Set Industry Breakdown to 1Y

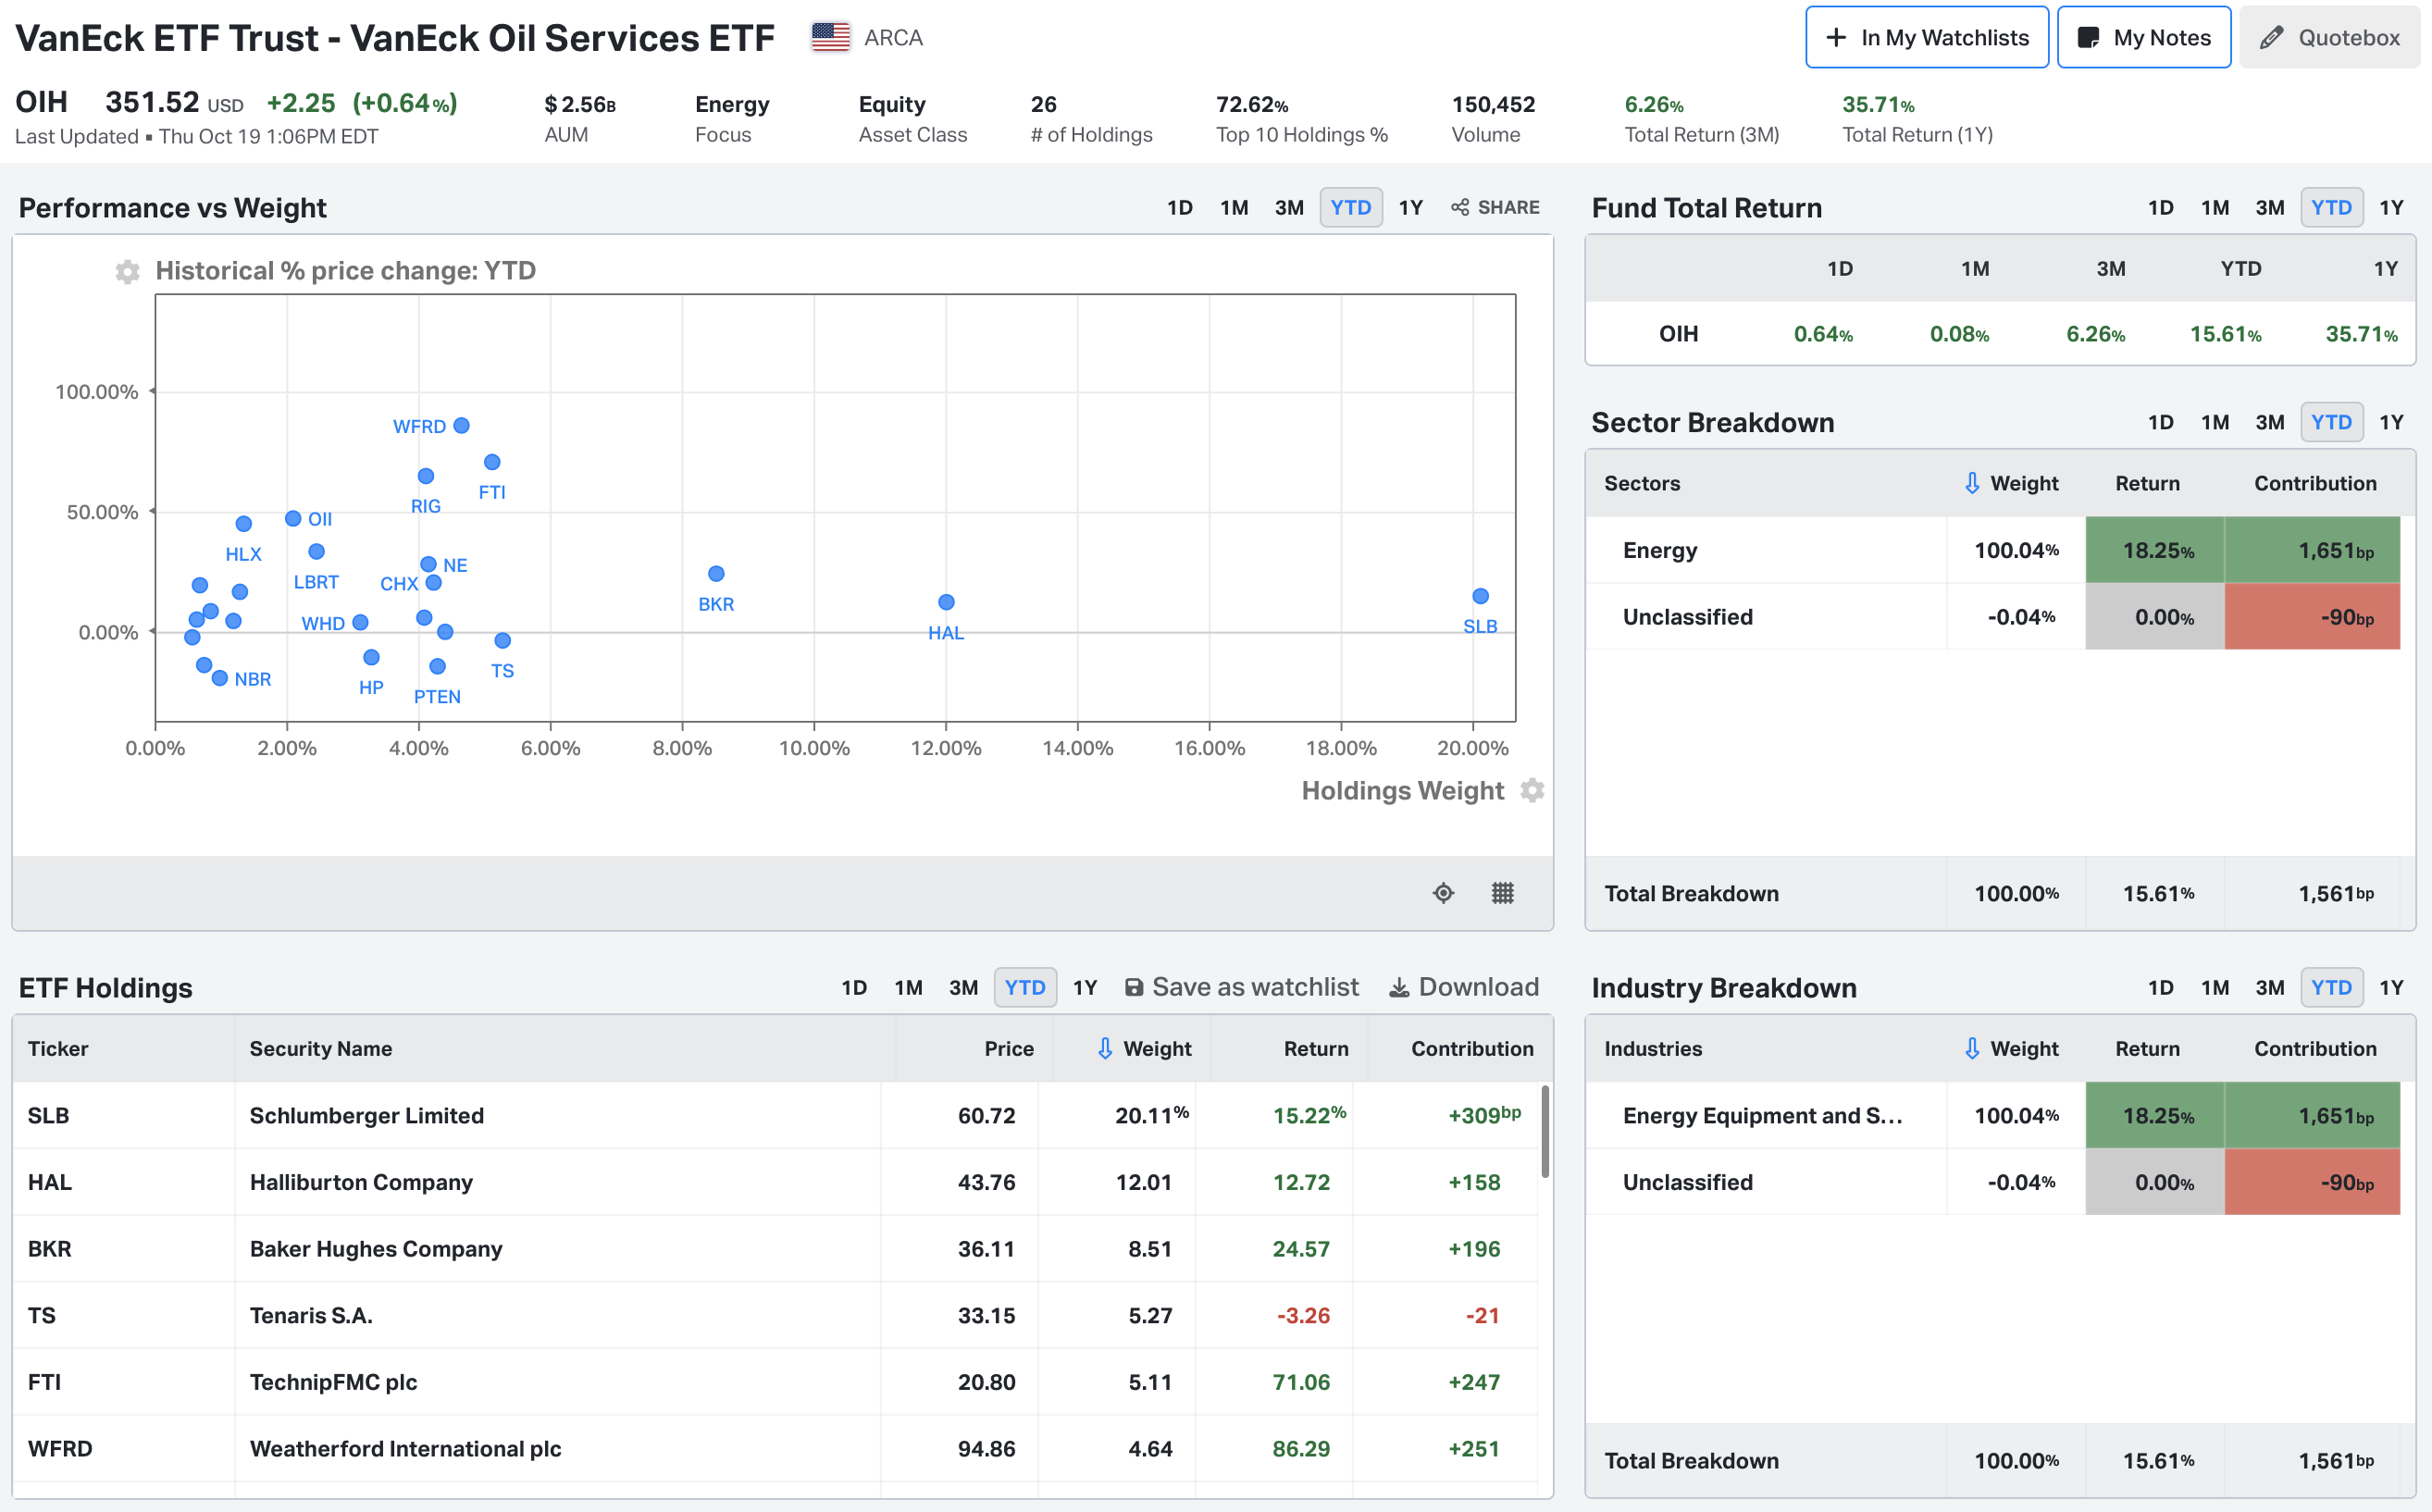2391,987
